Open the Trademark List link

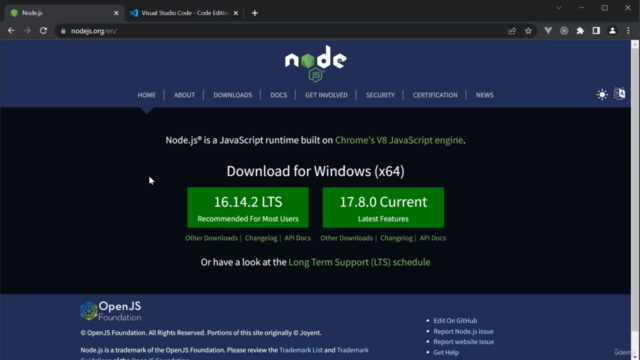pos(301,350)
